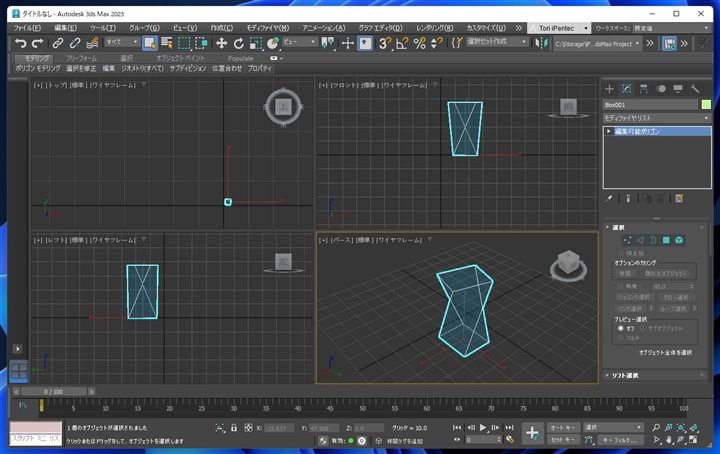
Task: Activate Select and Scale tool
Action: click(x=255, y=44)
